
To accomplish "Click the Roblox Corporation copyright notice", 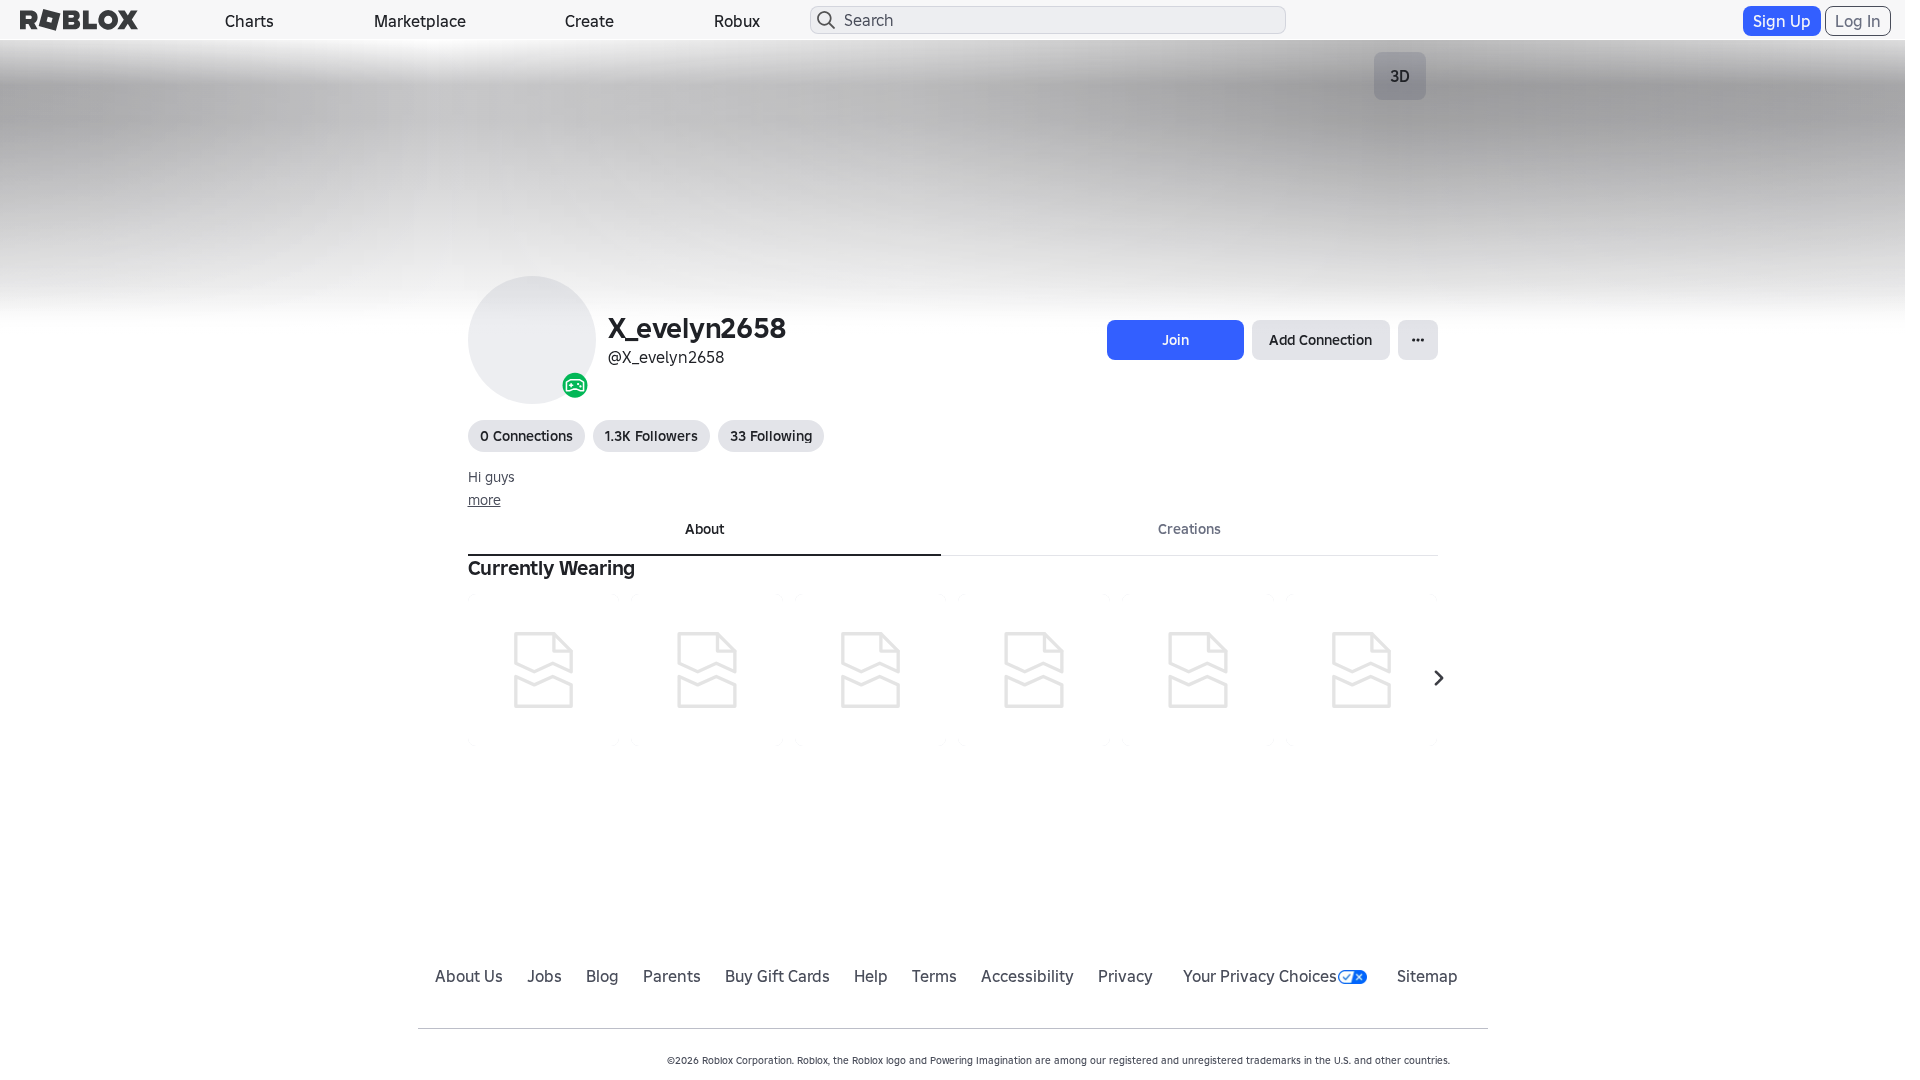I will tap(1058, 1060).
